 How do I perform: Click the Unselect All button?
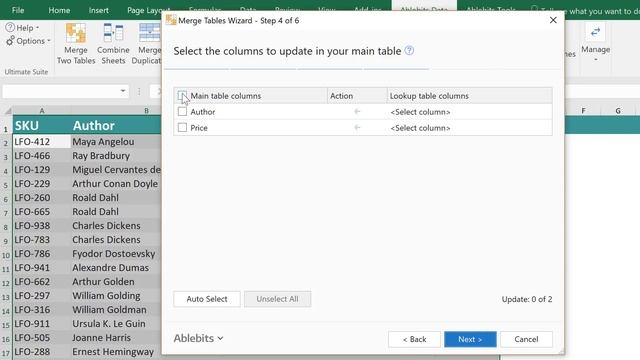click(x=277, y=299)
